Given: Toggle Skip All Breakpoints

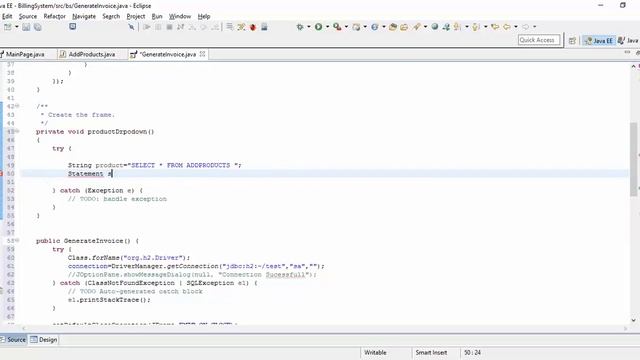Looking at the screenshot, I should coord(131,27).
